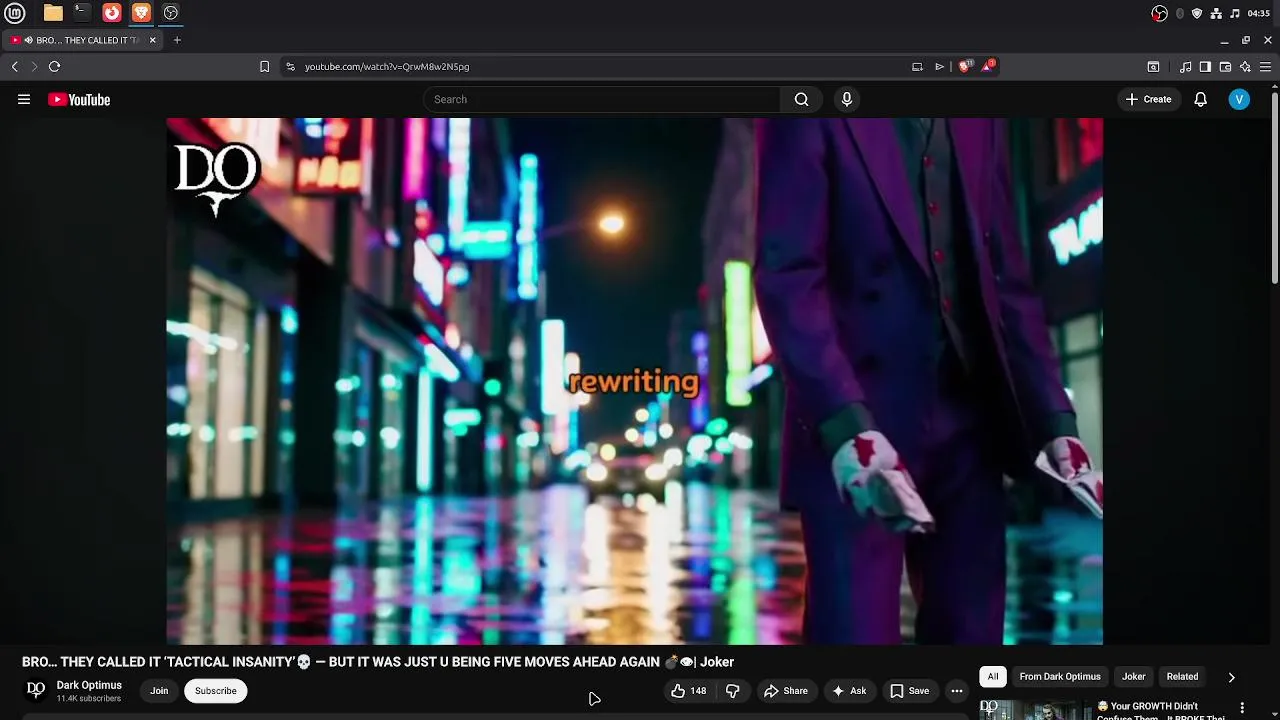This screenshot has width=1280, height=720.
Task: Select the From Dark Optimus chip
Action: pos(1060,677)
